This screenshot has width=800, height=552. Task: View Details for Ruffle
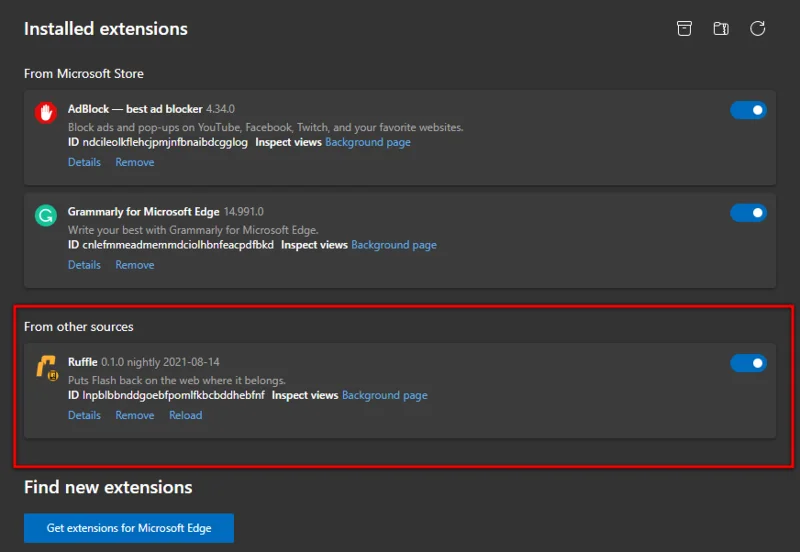[84, 415]
